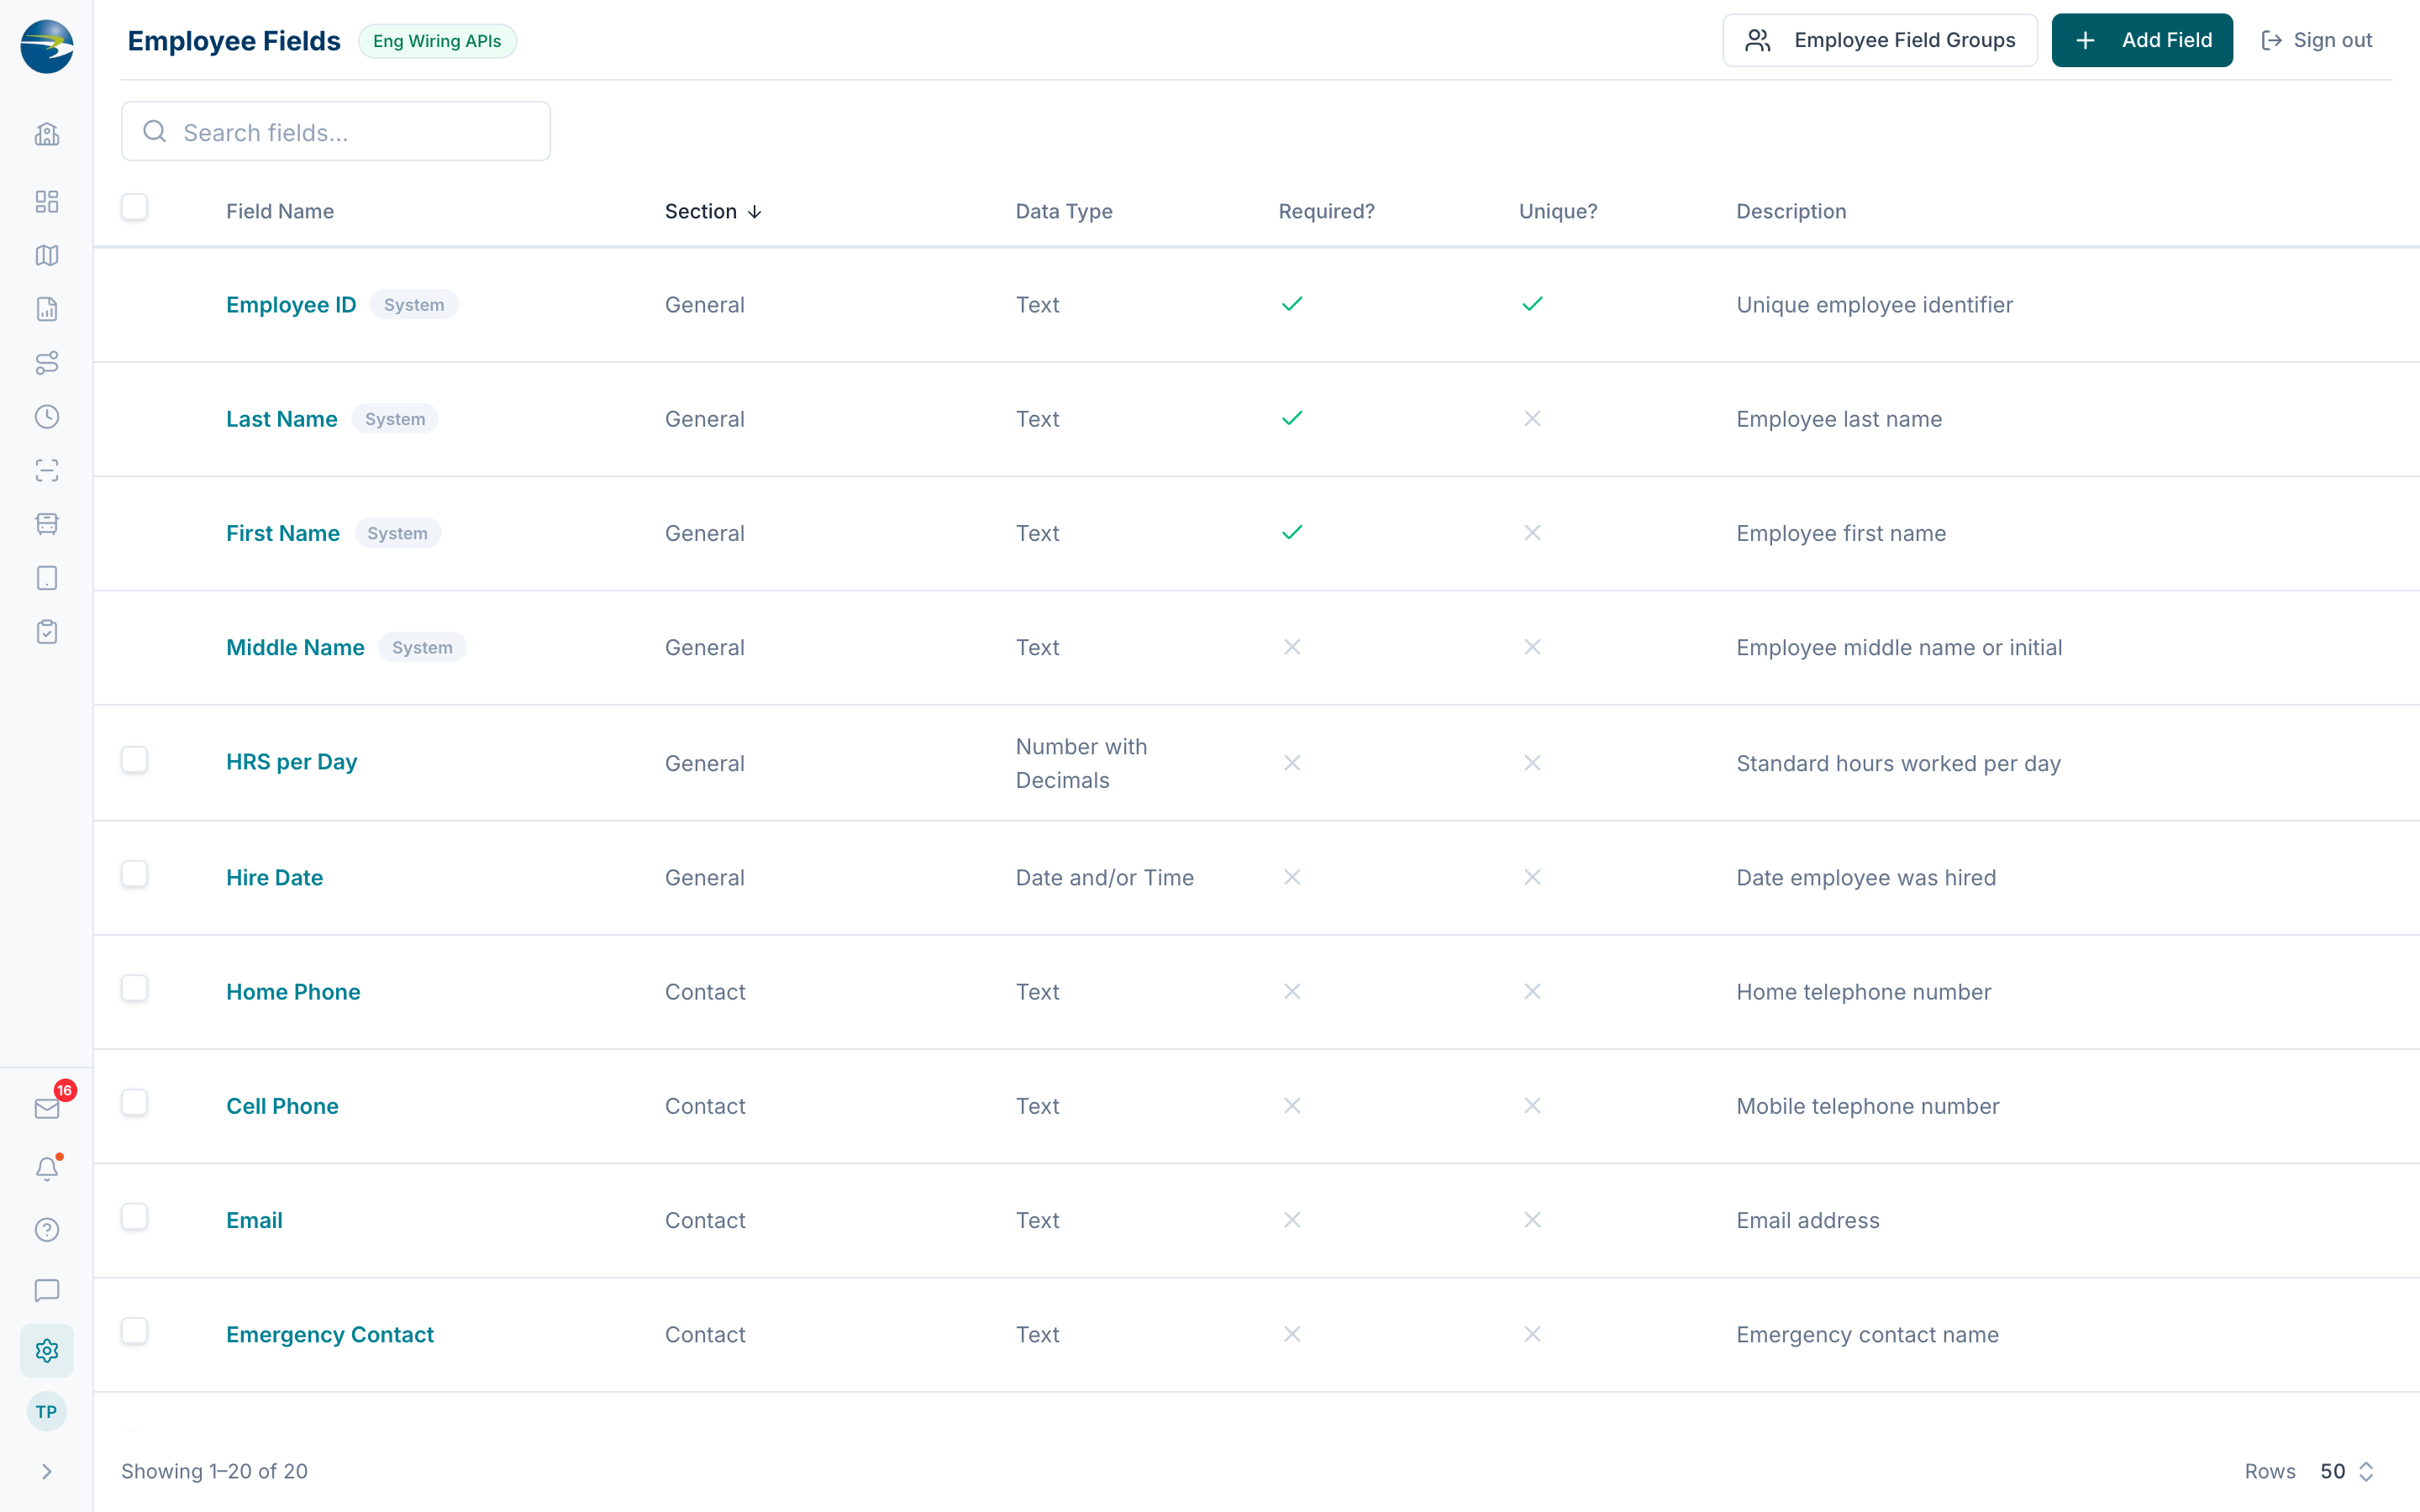
Task: Open the Emergency Contact field link
Action: 330,1334
